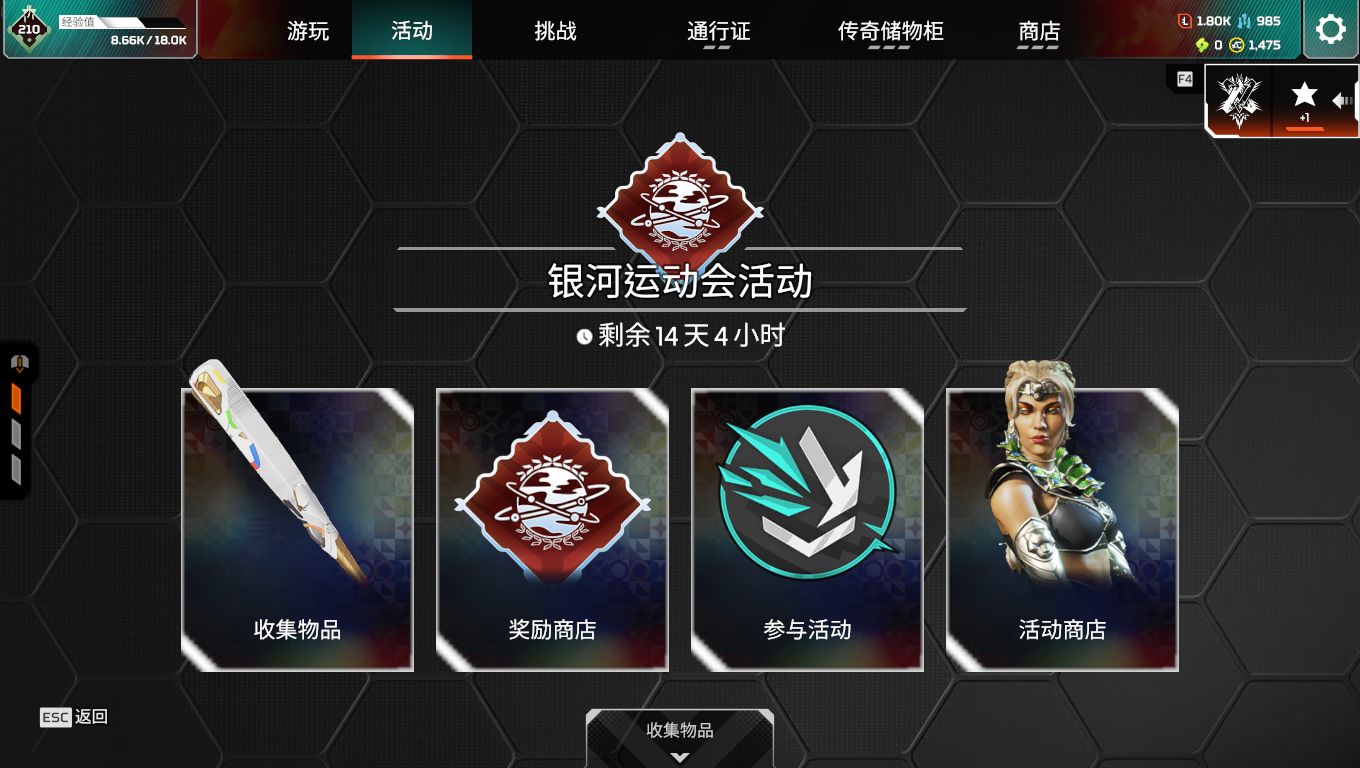
Task: Go to the 商店 tab
Action: pos(1039,31)
